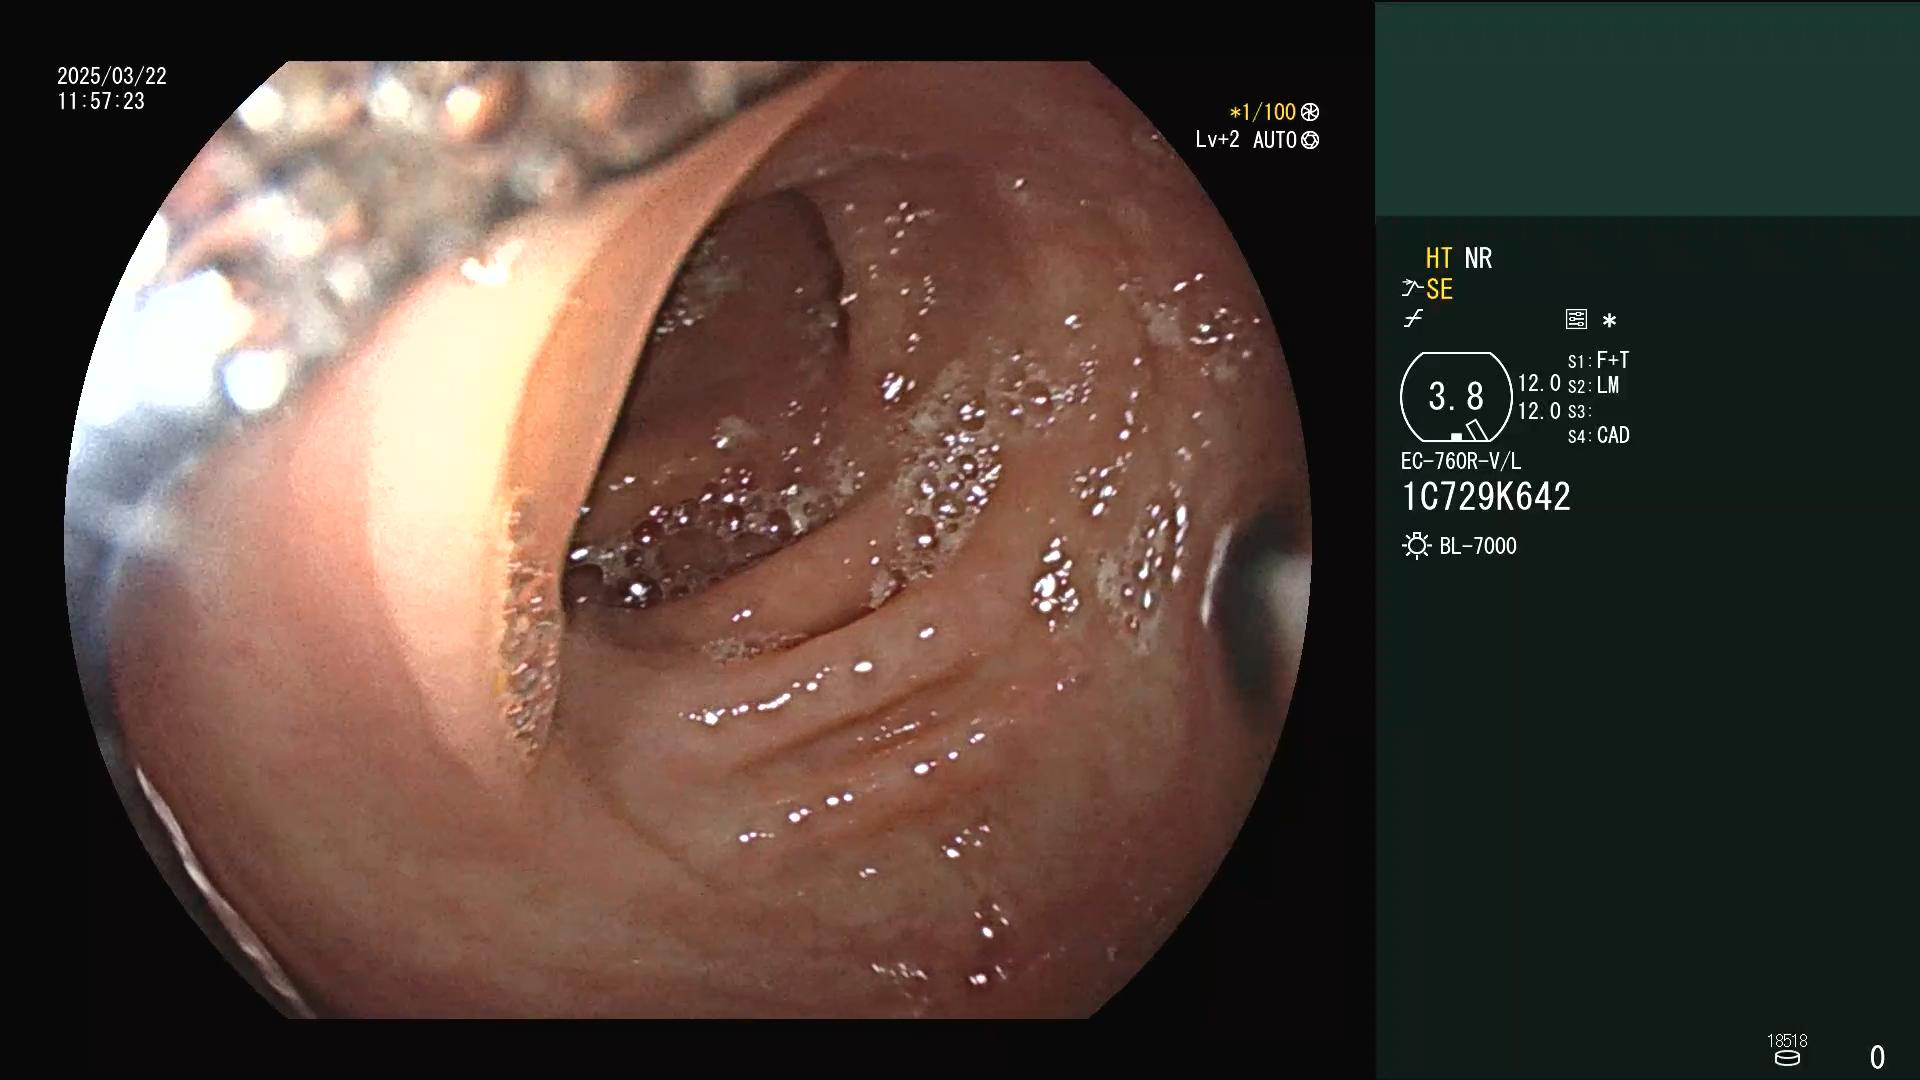
Task: Open the slider settings icon
Action: tap(1576, 319)
